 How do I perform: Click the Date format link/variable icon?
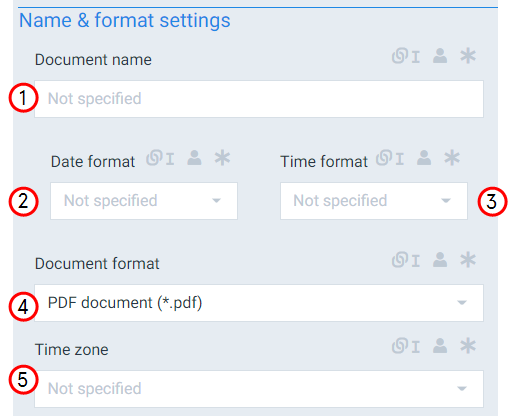pos(160,158)
